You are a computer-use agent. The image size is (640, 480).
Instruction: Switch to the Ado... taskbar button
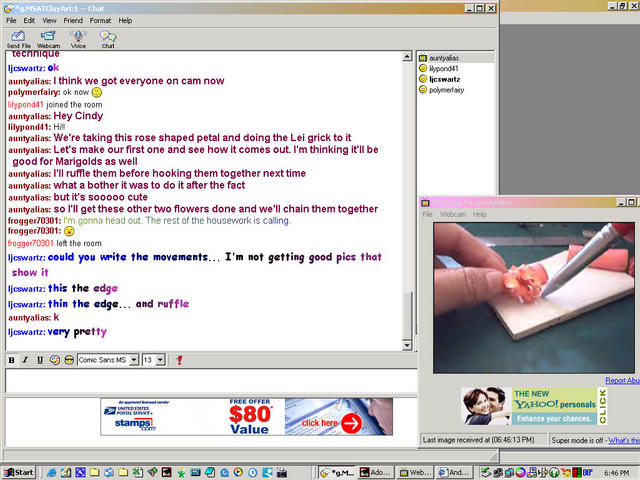375,473
